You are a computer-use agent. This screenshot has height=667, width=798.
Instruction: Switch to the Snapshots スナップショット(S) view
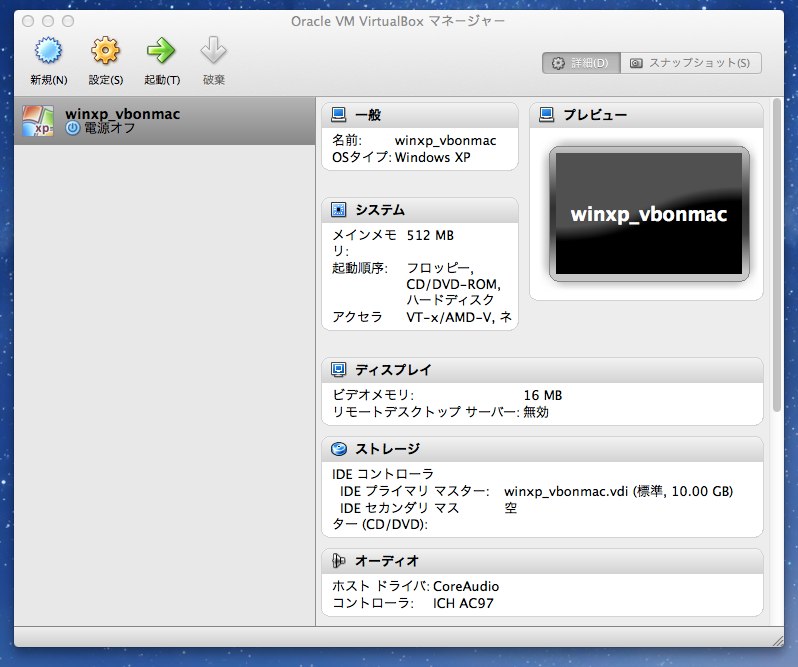pos(691,63)
